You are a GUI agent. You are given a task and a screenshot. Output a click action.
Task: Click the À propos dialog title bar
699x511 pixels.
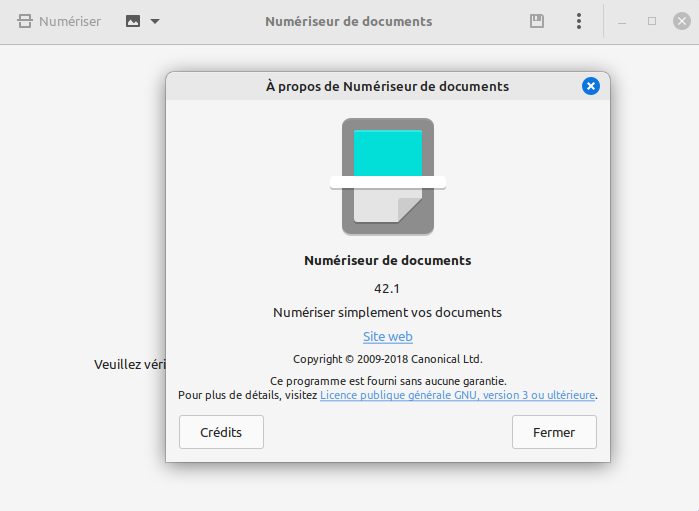pos(387,86)
